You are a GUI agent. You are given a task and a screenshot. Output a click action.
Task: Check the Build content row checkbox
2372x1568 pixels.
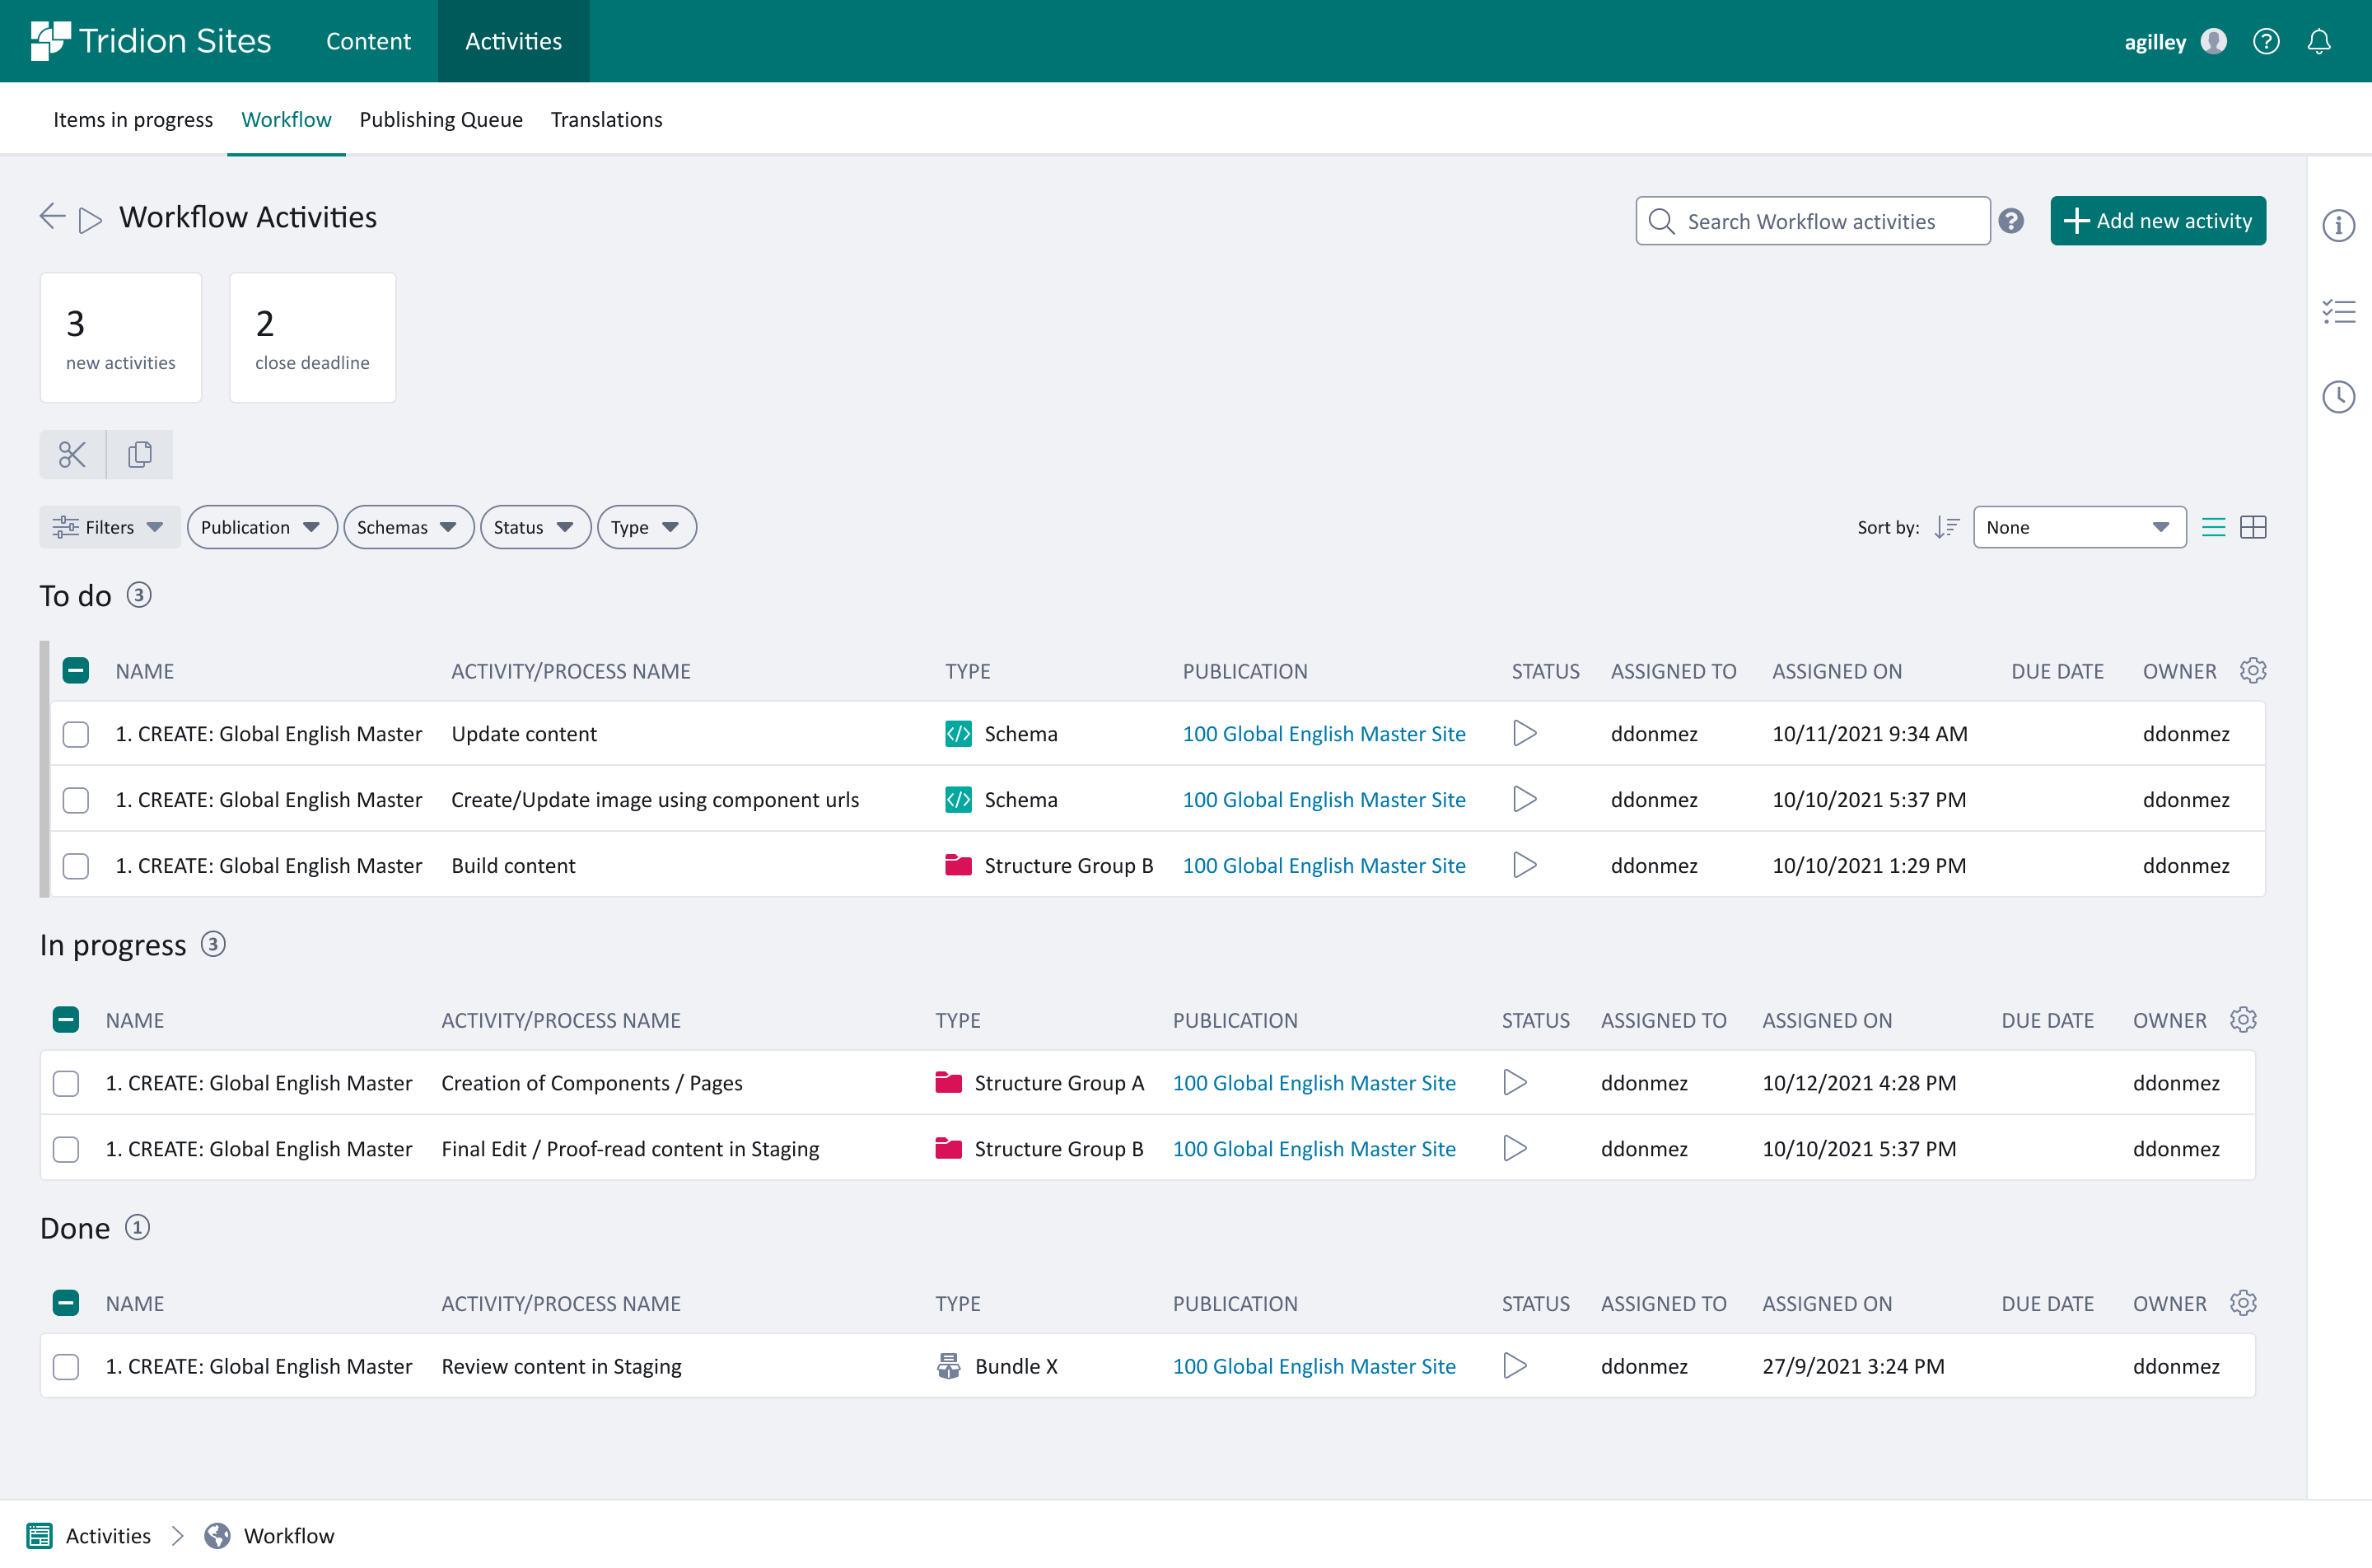pos(75,866)
